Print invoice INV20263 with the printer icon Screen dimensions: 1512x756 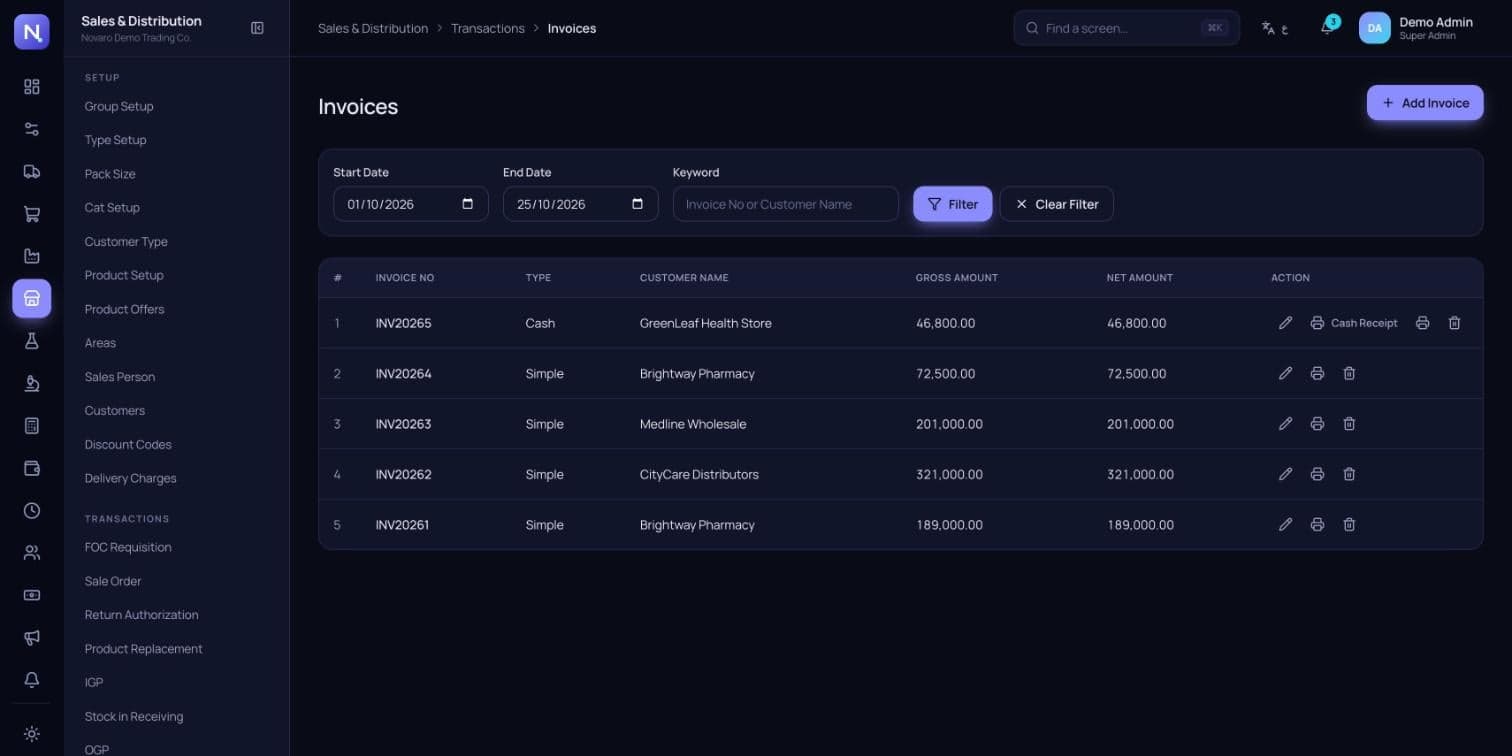click(x=1317, y=424)
